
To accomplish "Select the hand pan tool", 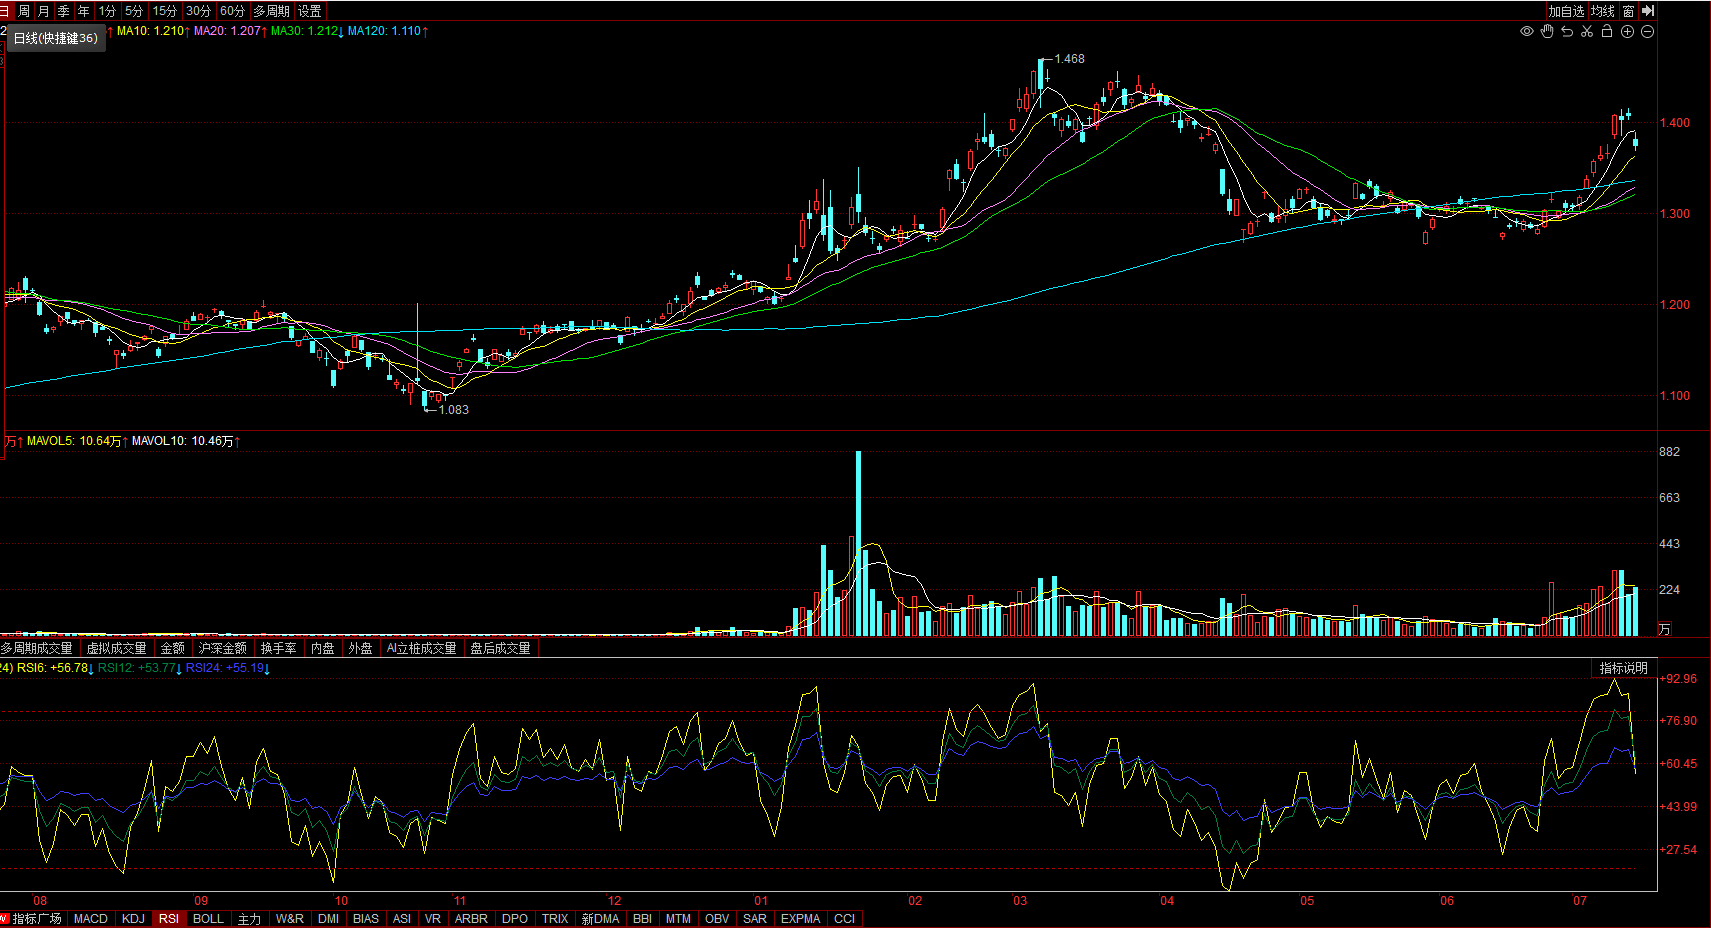I will tap(1547, 31).
